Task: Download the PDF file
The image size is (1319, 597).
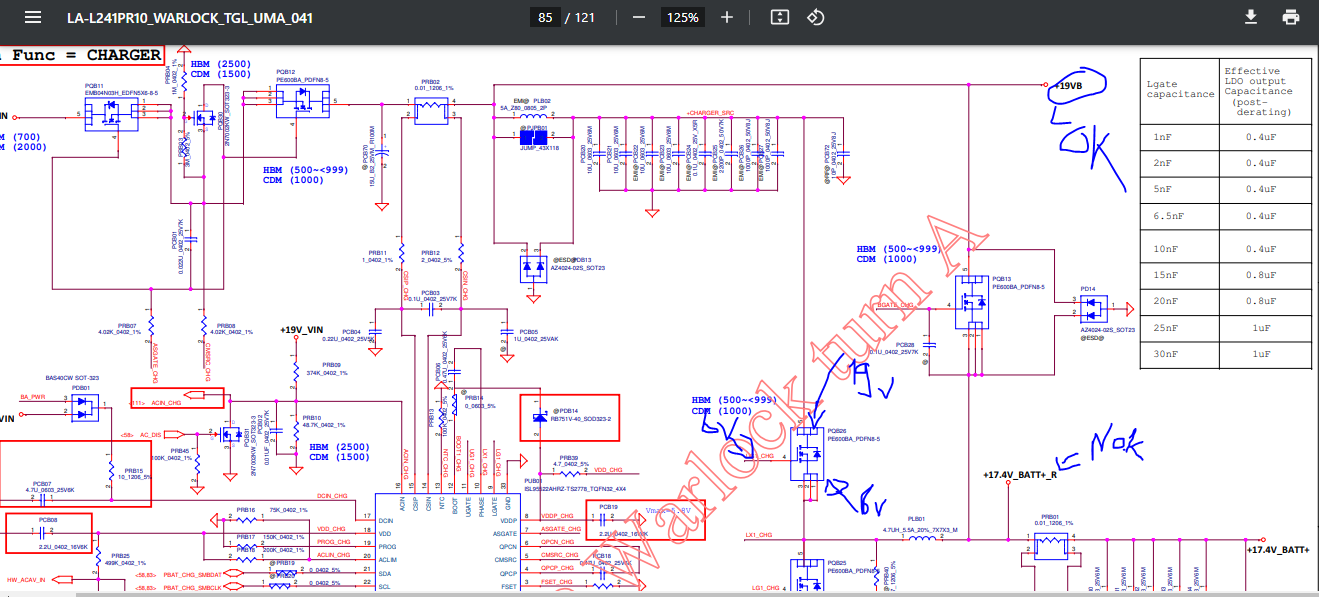Action: (1250, 18)
